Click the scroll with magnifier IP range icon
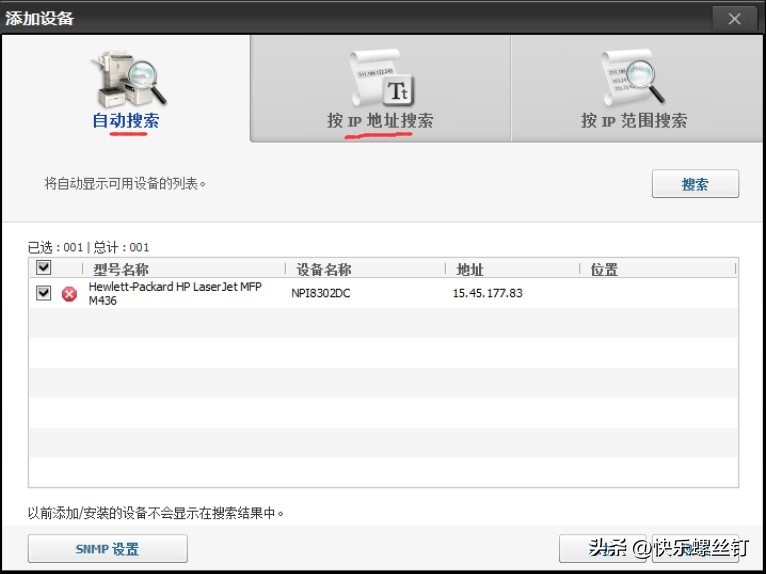 (633, 78)
